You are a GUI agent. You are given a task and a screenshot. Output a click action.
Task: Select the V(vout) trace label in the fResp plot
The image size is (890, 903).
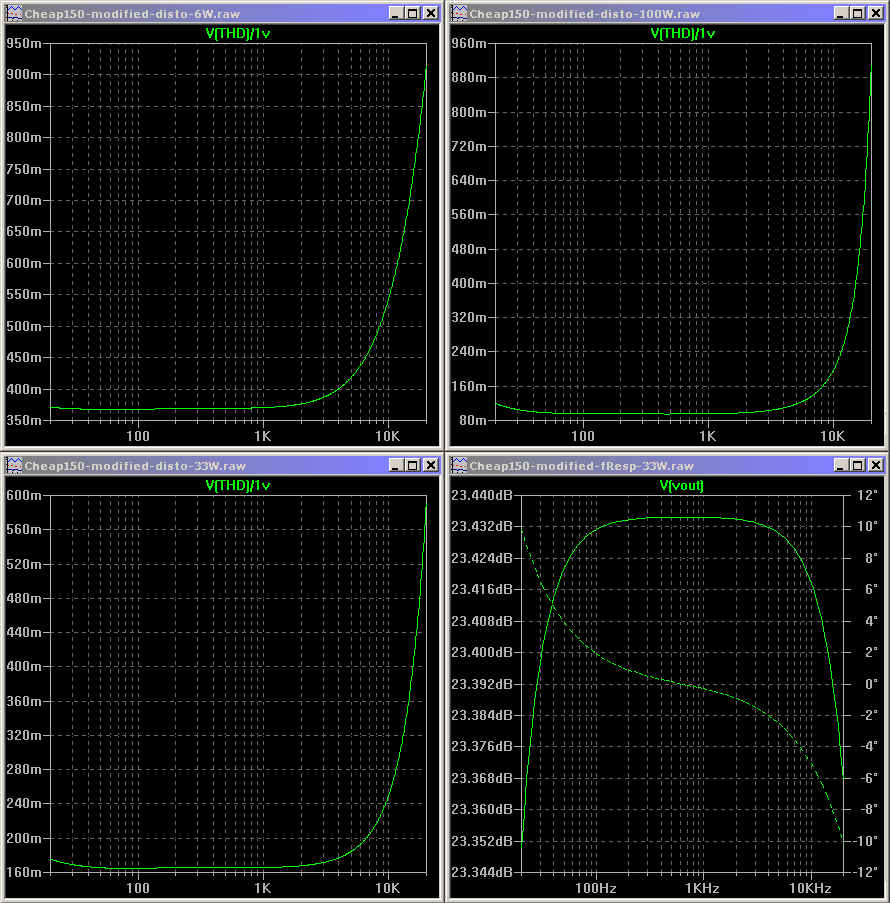click(681, 485)
